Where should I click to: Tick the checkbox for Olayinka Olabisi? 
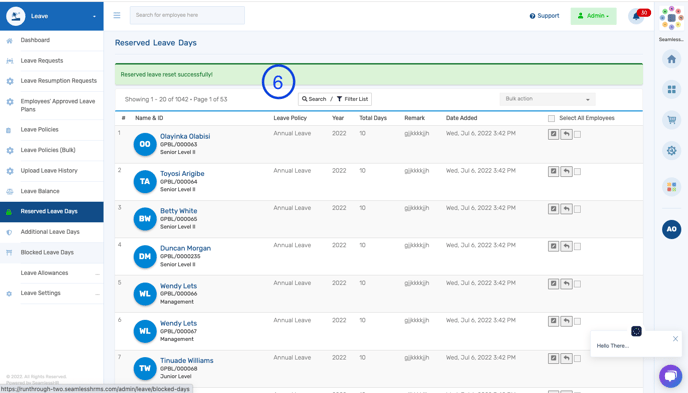point(577,135)
